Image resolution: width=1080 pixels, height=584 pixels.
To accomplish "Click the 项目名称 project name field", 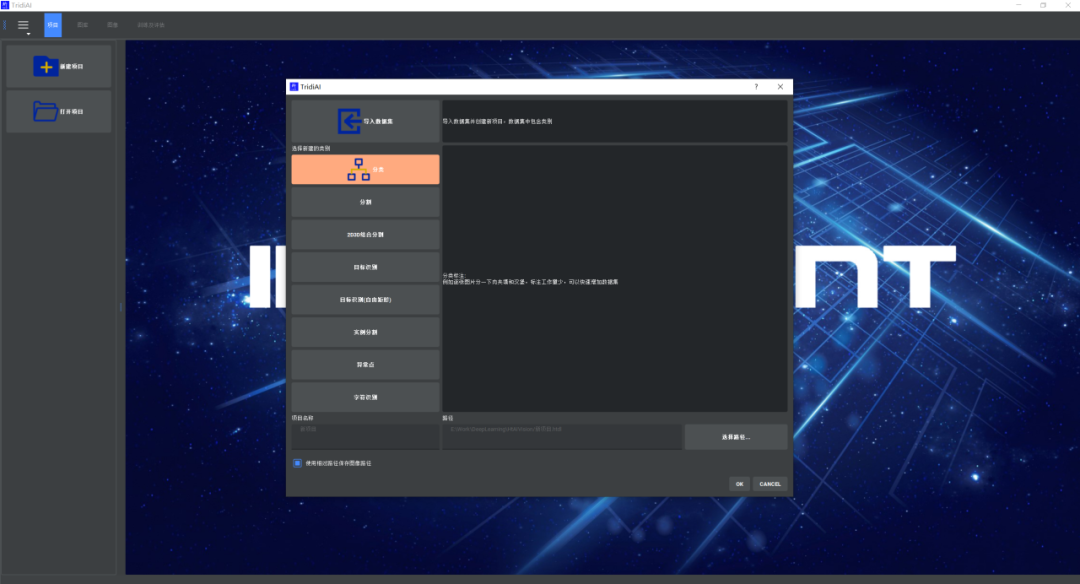I will 365,436.
